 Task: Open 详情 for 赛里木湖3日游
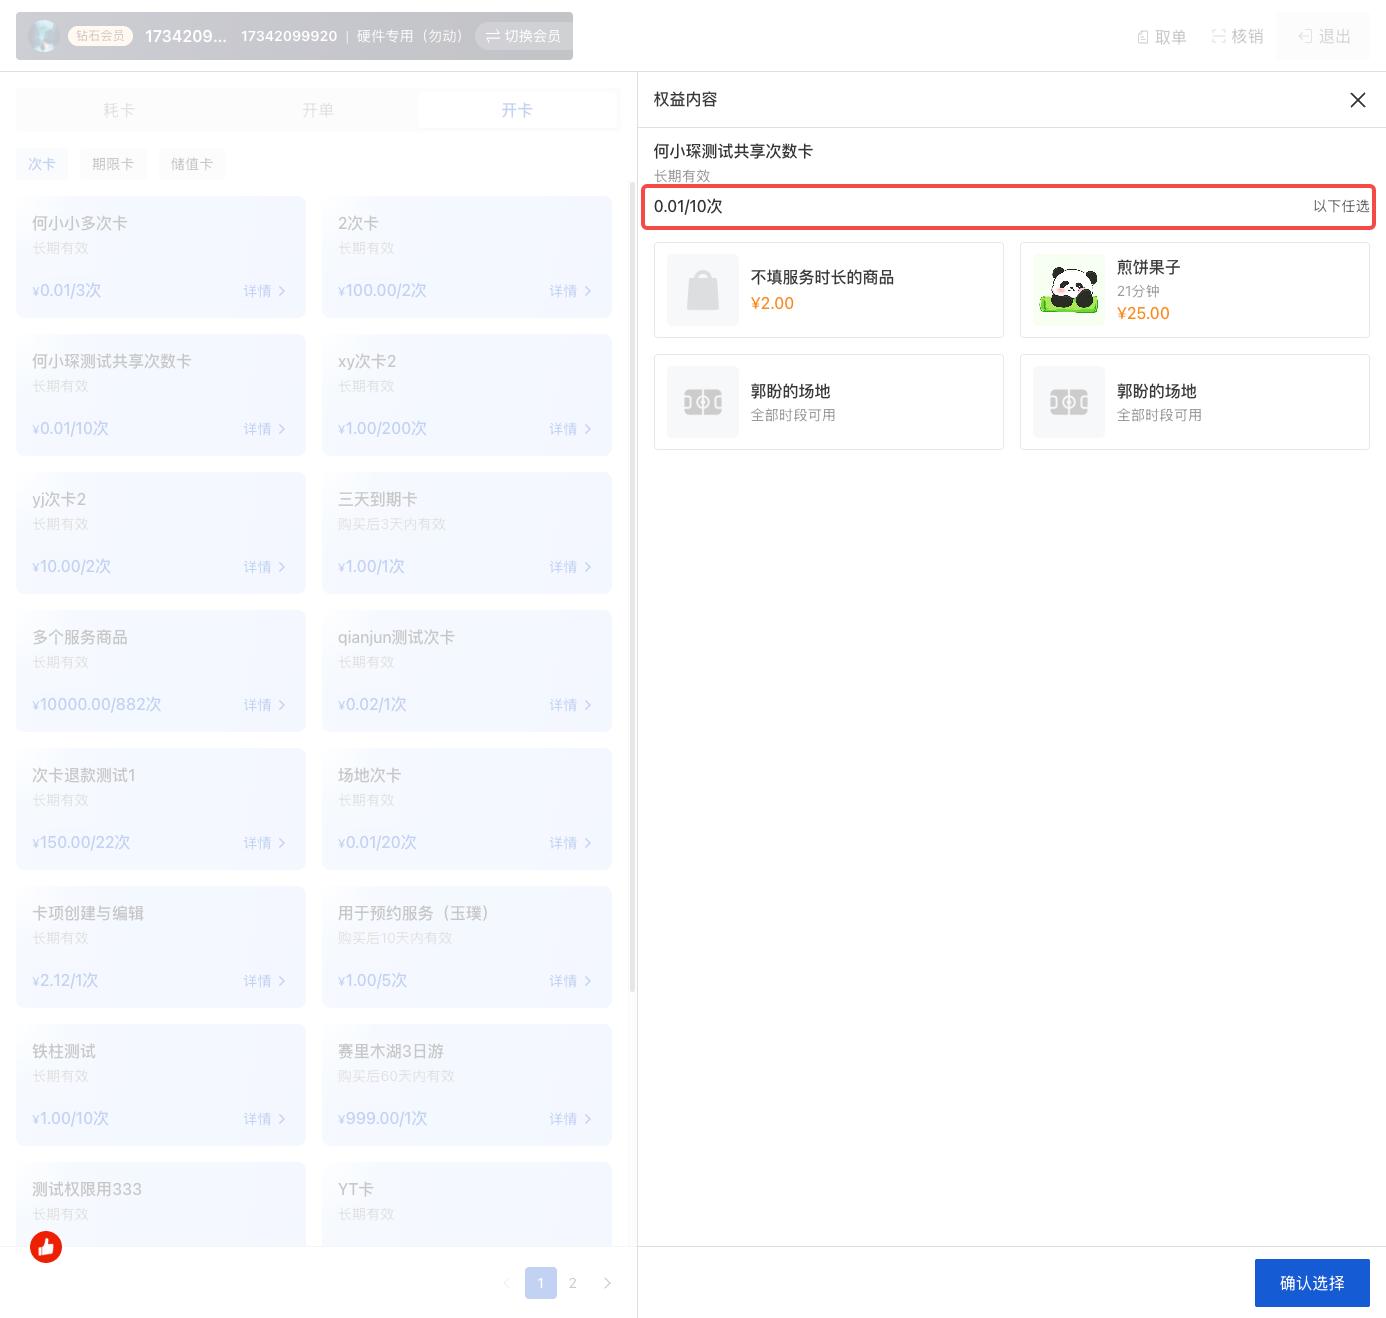pos(570,1119)
